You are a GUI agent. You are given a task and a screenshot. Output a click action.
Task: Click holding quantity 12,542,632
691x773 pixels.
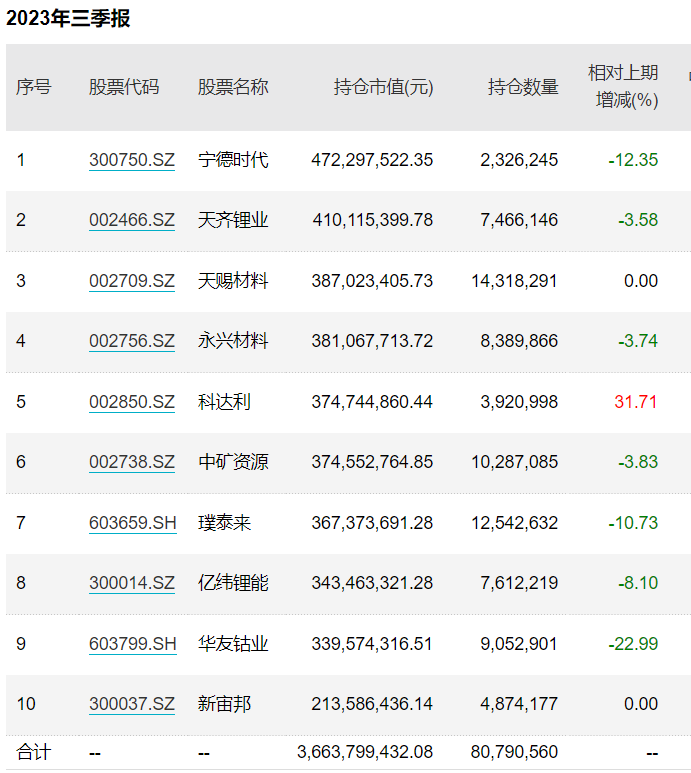coord(515,523)
